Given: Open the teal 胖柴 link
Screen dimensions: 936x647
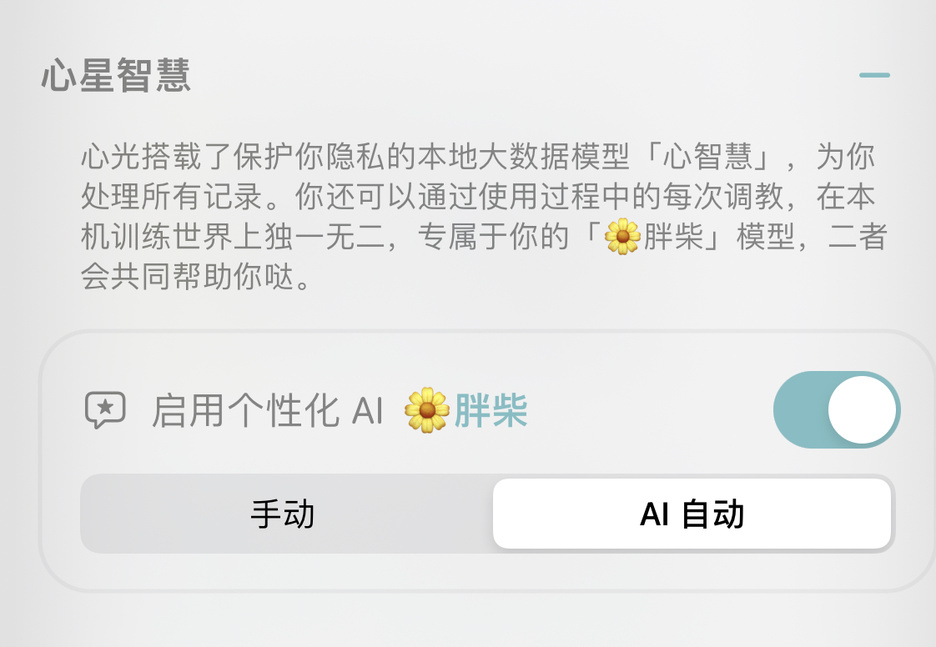Looking at the screenshot, I should coord(491,410).
